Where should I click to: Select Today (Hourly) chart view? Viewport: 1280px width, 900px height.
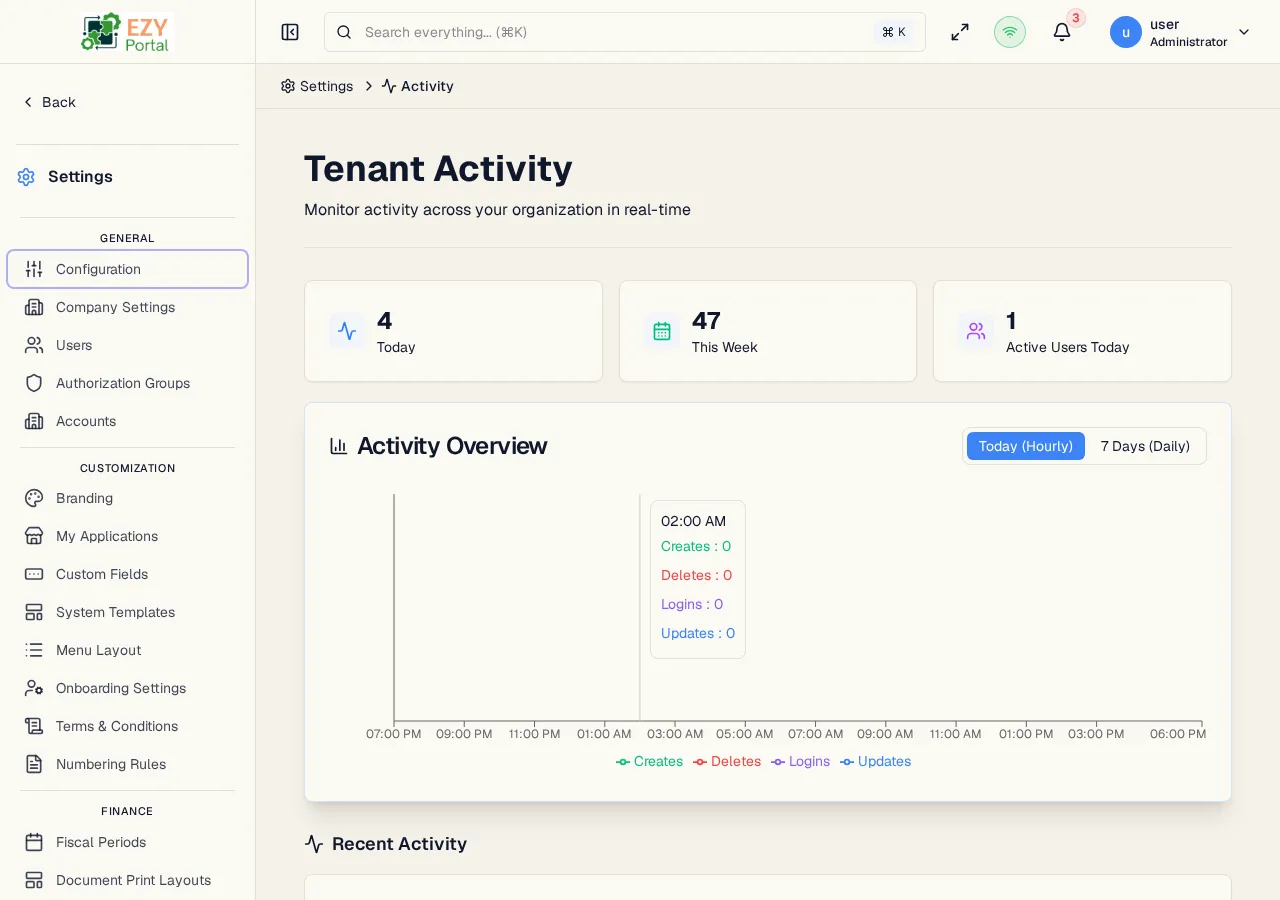point(1025,446)
